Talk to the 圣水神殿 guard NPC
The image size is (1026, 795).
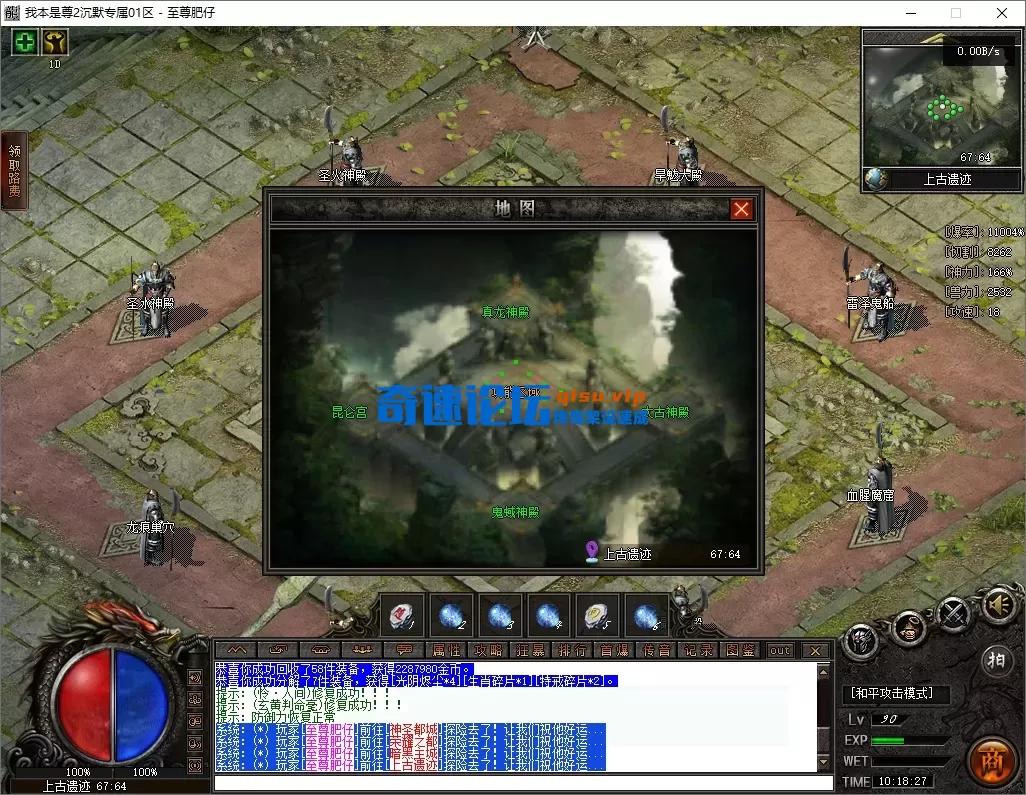[153, 300]
